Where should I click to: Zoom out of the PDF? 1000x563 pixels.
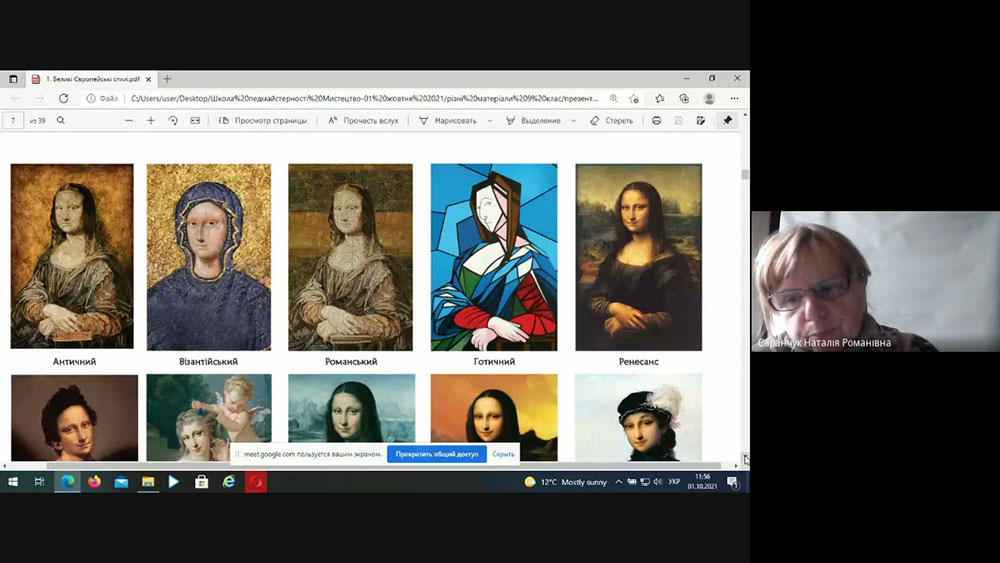click(129, 121)
